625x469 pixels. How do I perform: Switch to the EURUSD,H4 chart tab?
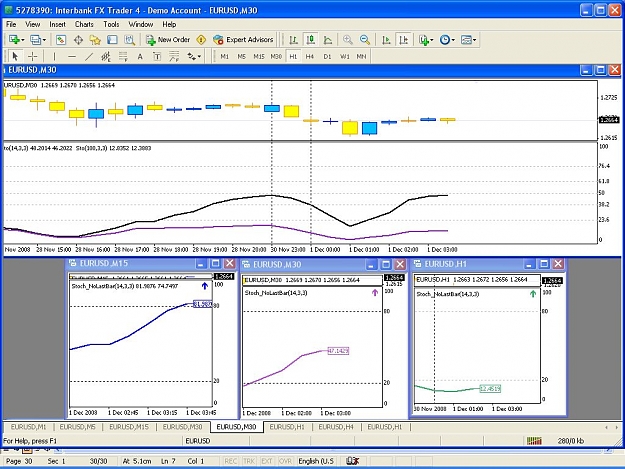coord(336,427)
